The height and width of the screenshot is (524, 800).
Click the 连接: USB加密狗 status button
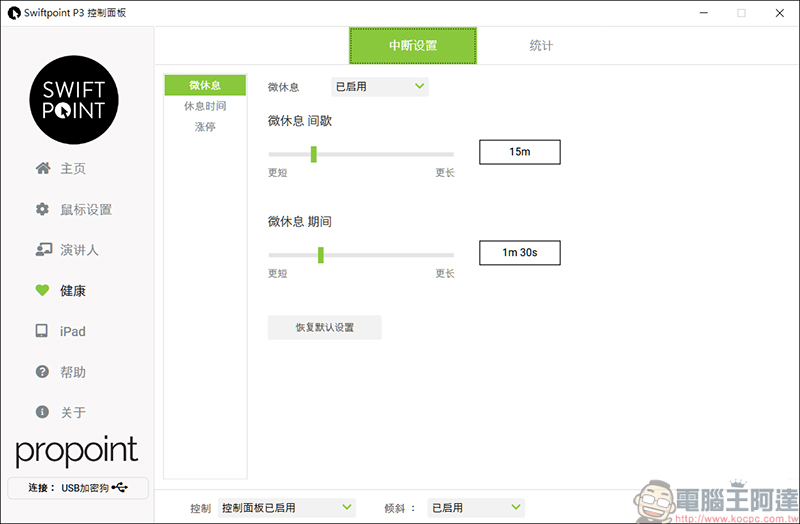pyautogui.click(x=78, y=488)
